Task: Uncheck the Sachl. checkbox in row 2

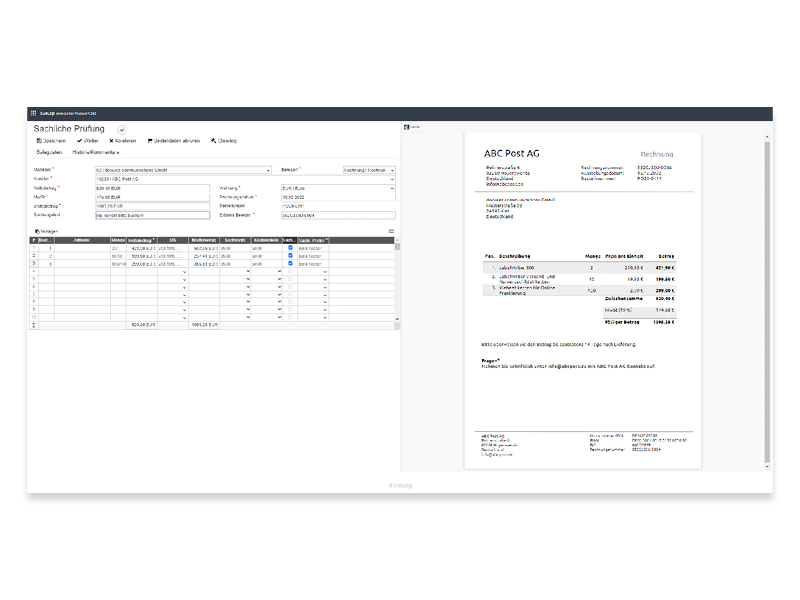Action: 290,256
